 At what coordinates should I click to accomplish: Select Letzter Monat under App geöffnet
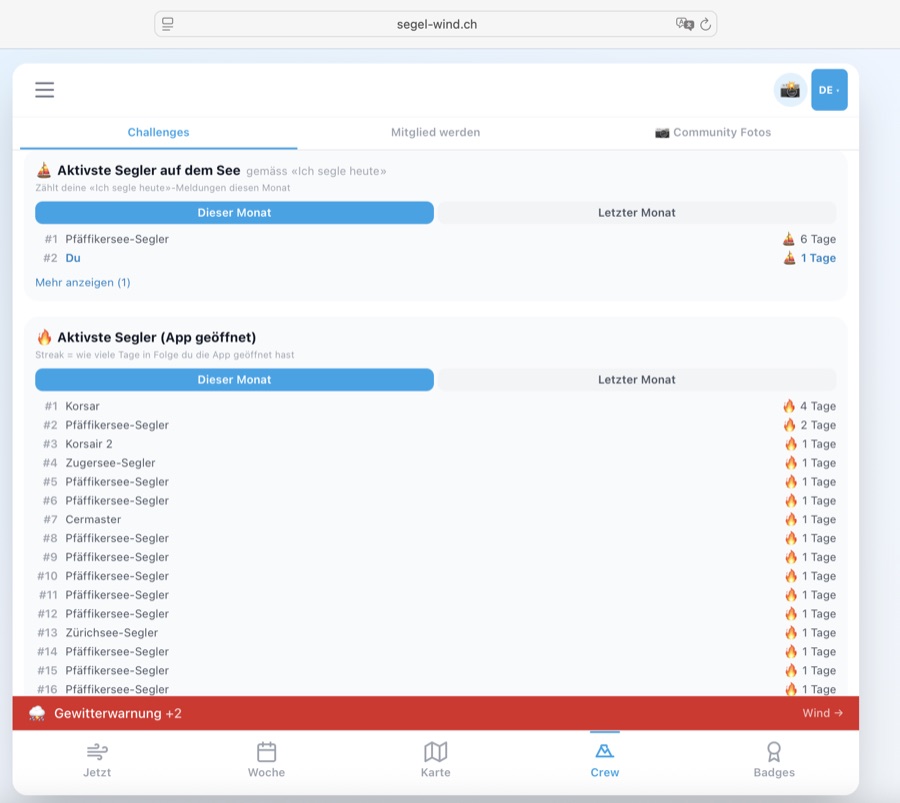point(637,379)
